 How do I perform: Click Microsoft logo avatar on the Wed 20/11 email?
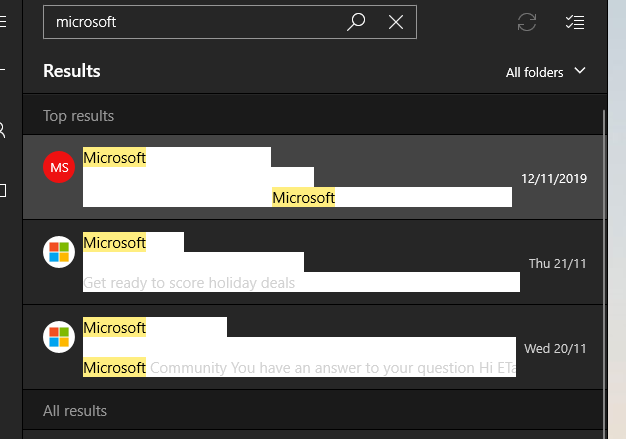click(x=59, y=337)
